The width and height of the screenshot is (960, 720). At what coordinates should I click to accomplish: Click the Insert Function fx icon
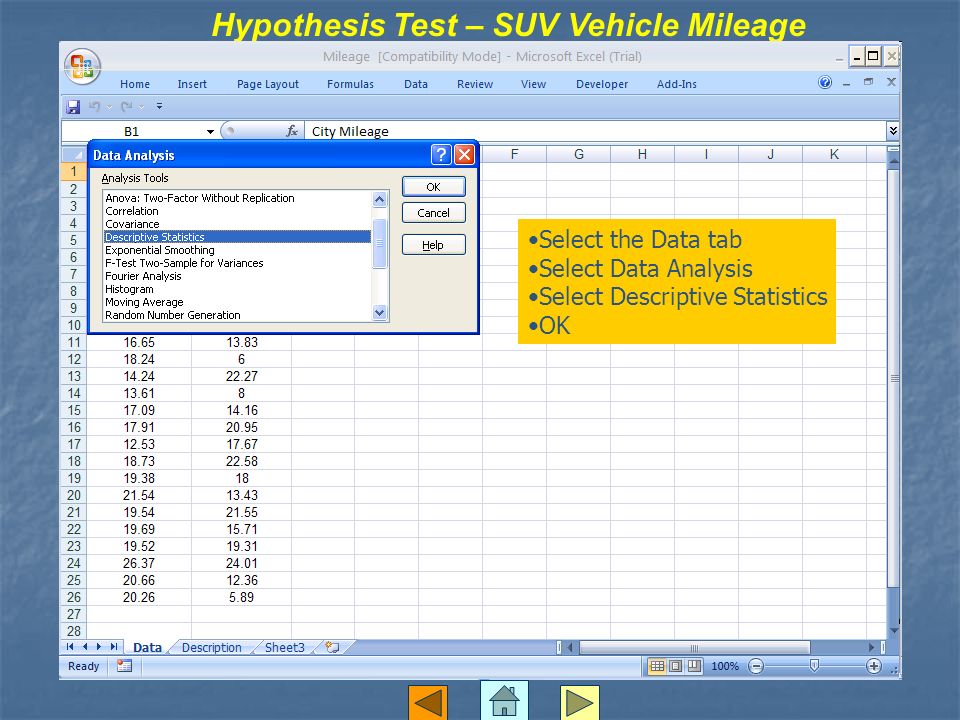(x=292, y=131)
